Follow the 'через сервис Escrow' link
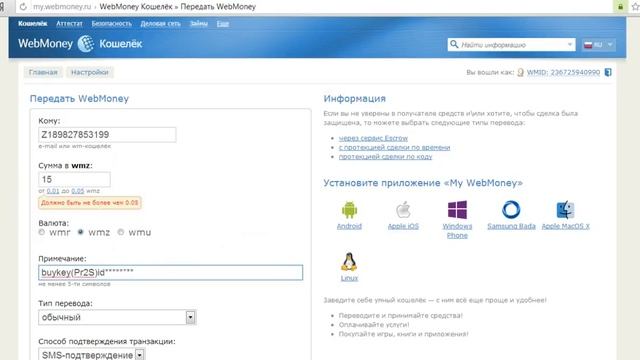Image resolution: width=640 pixels, height=360 pixels. 373,138
